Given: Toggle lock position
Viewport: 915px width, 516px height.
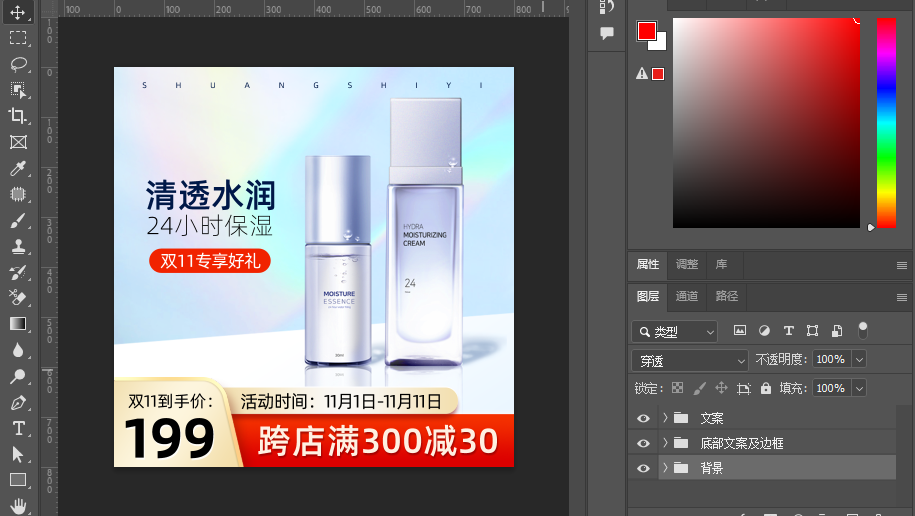Looking at the screenshot, I should (x=721, y=388).
